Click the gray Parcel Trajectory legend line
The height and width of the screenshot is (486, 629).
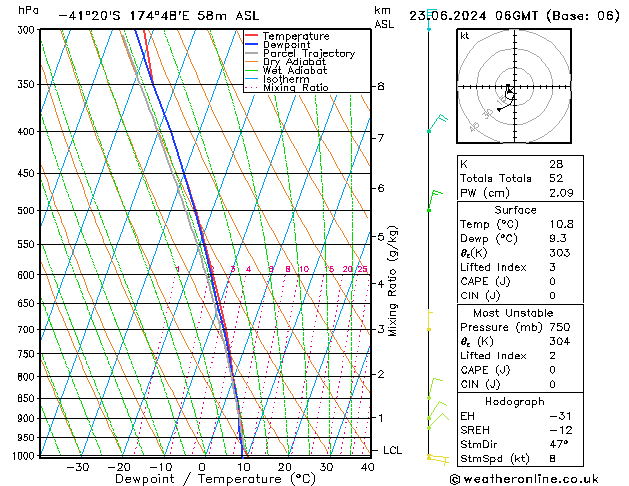[x=252, y=53]
